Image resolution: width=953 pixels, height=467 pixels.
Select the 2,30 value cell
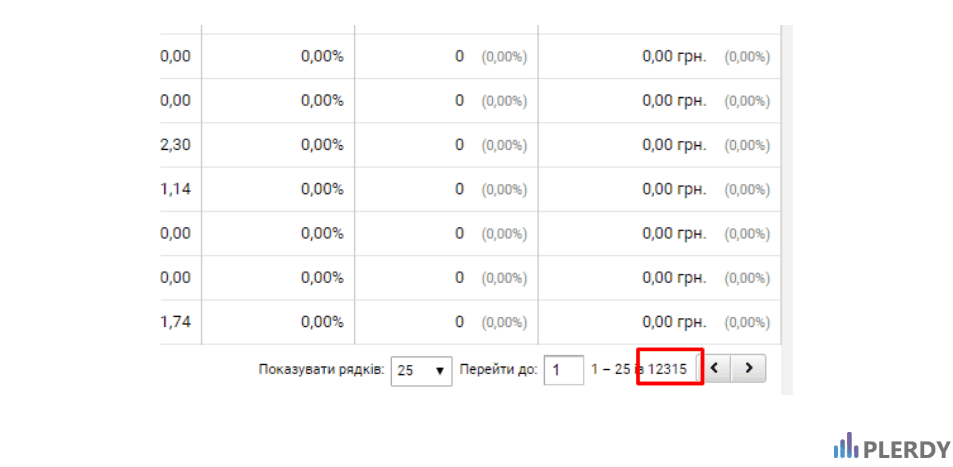pos(176,145)
